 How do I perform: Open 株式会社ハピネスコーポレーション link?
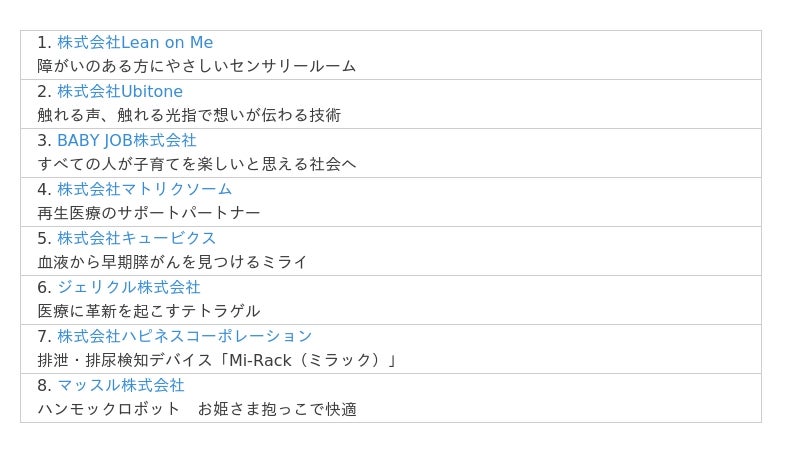click(184, 336)
